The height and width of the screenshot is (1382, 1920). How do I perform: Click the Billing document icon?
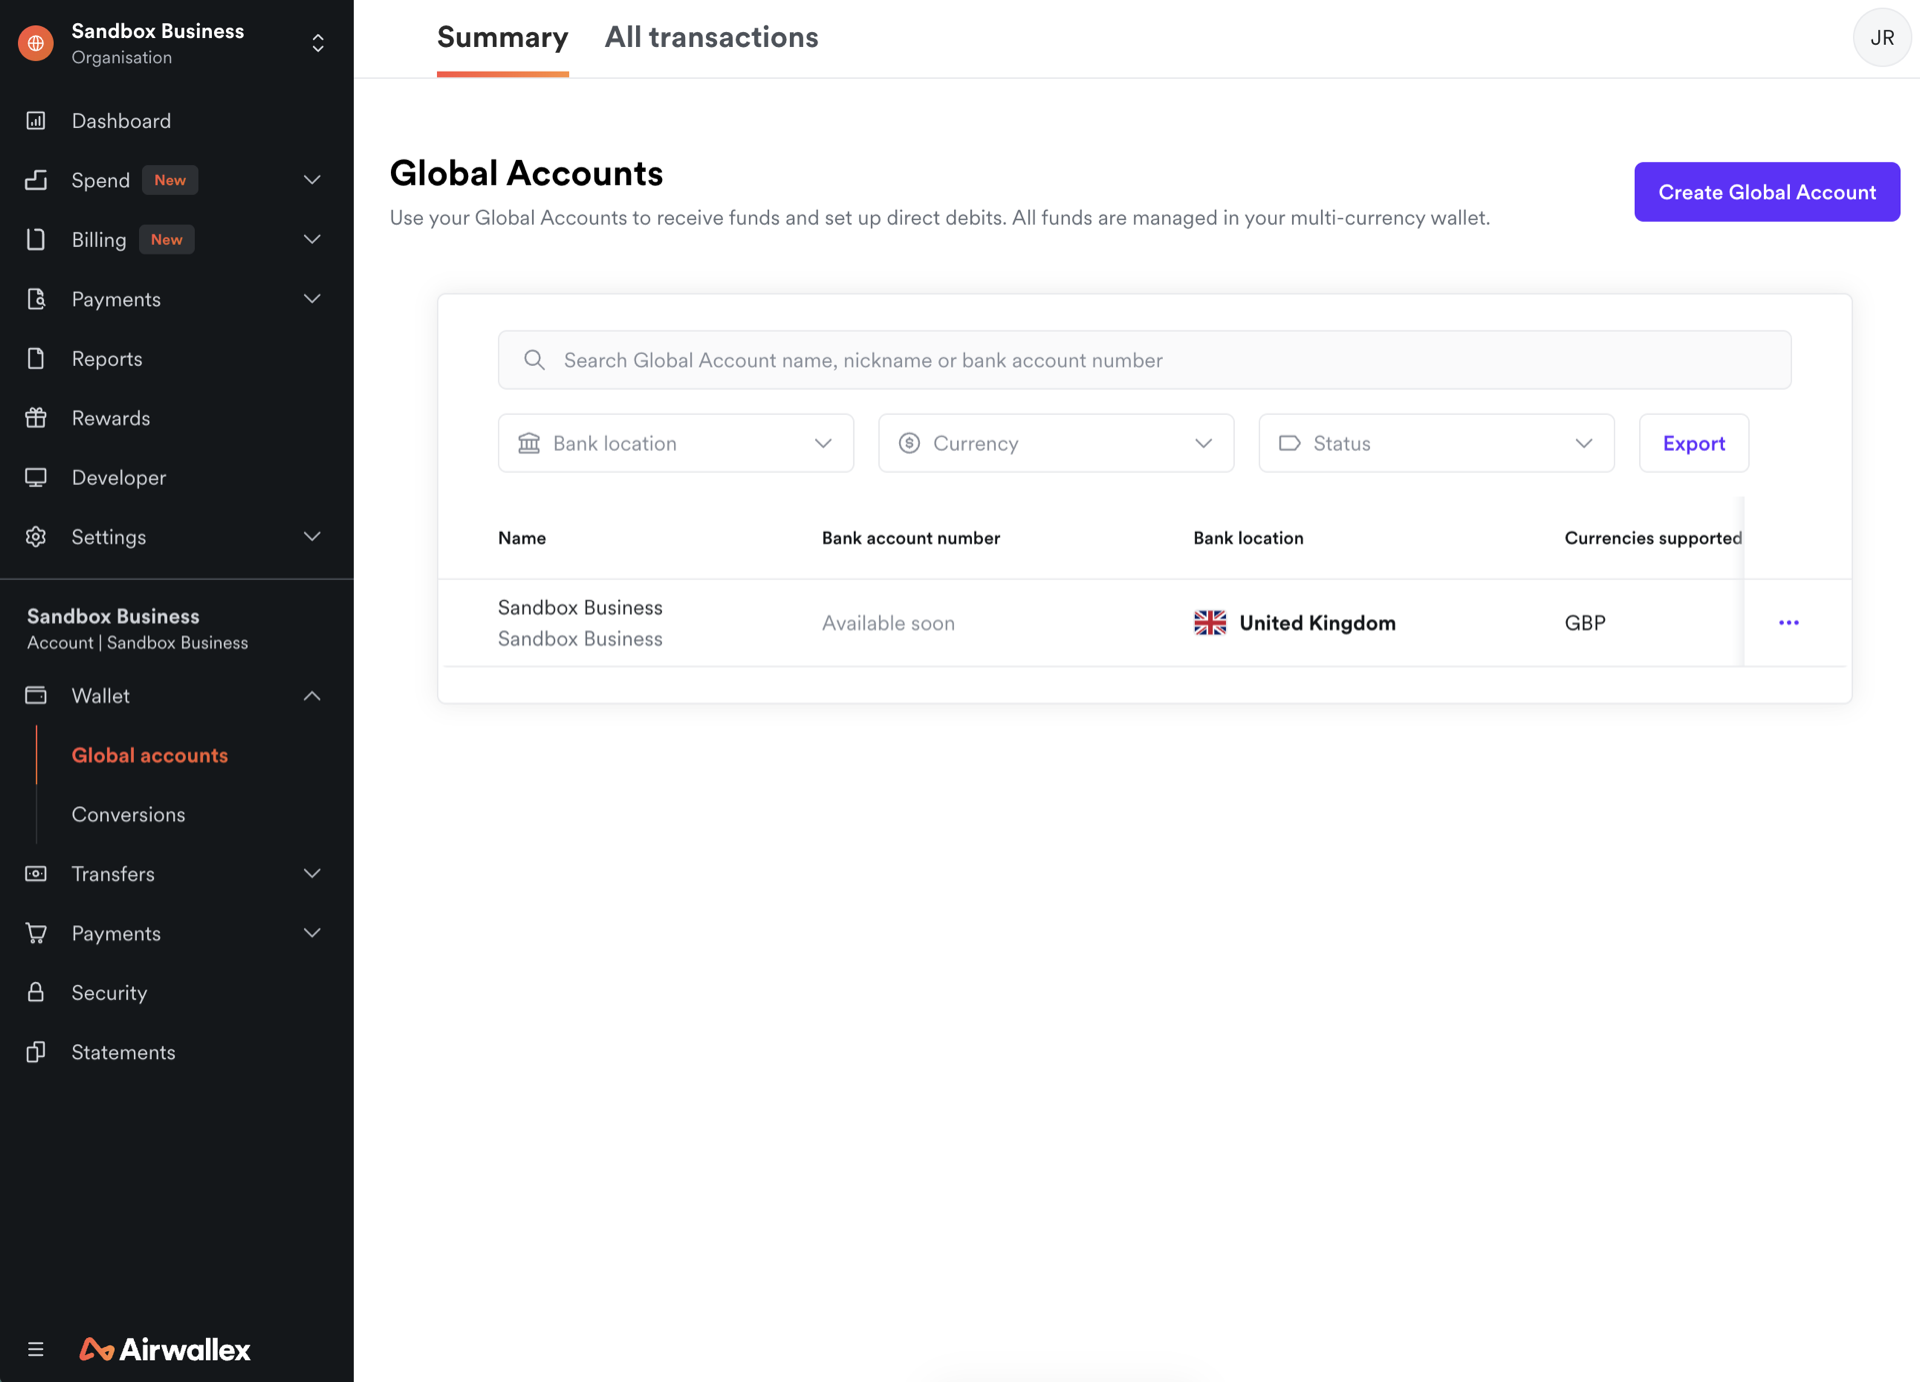pyautogui.click(x=36, y=240)
